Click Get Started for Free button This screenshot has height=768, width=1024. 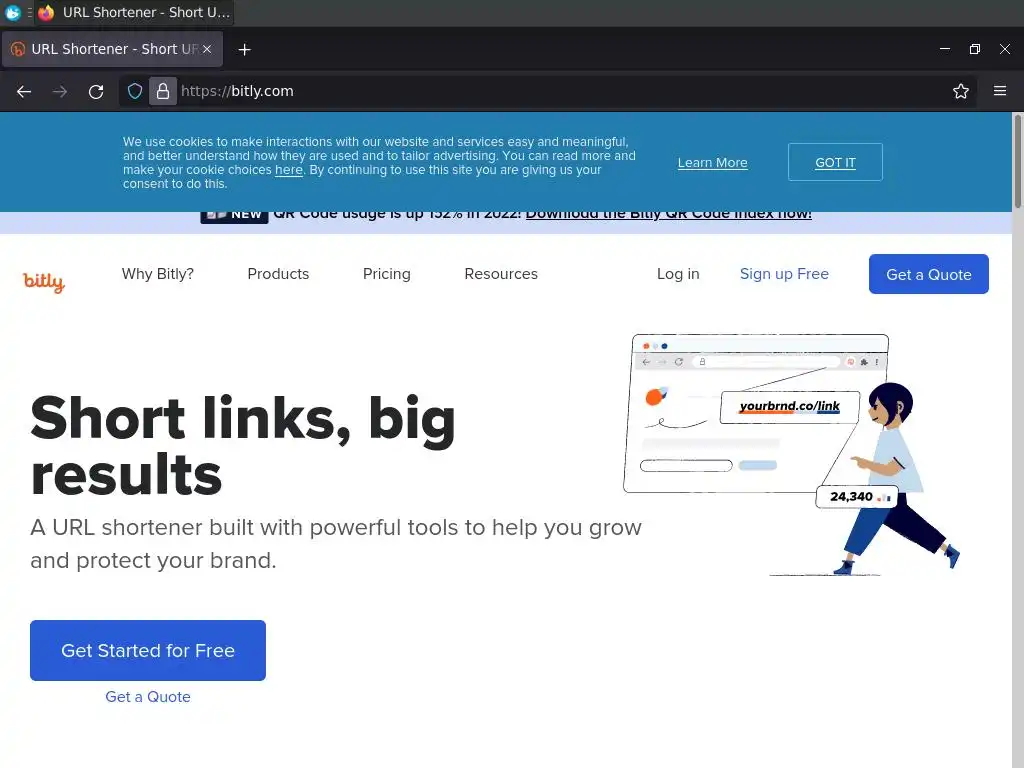[x=148, y=650]
